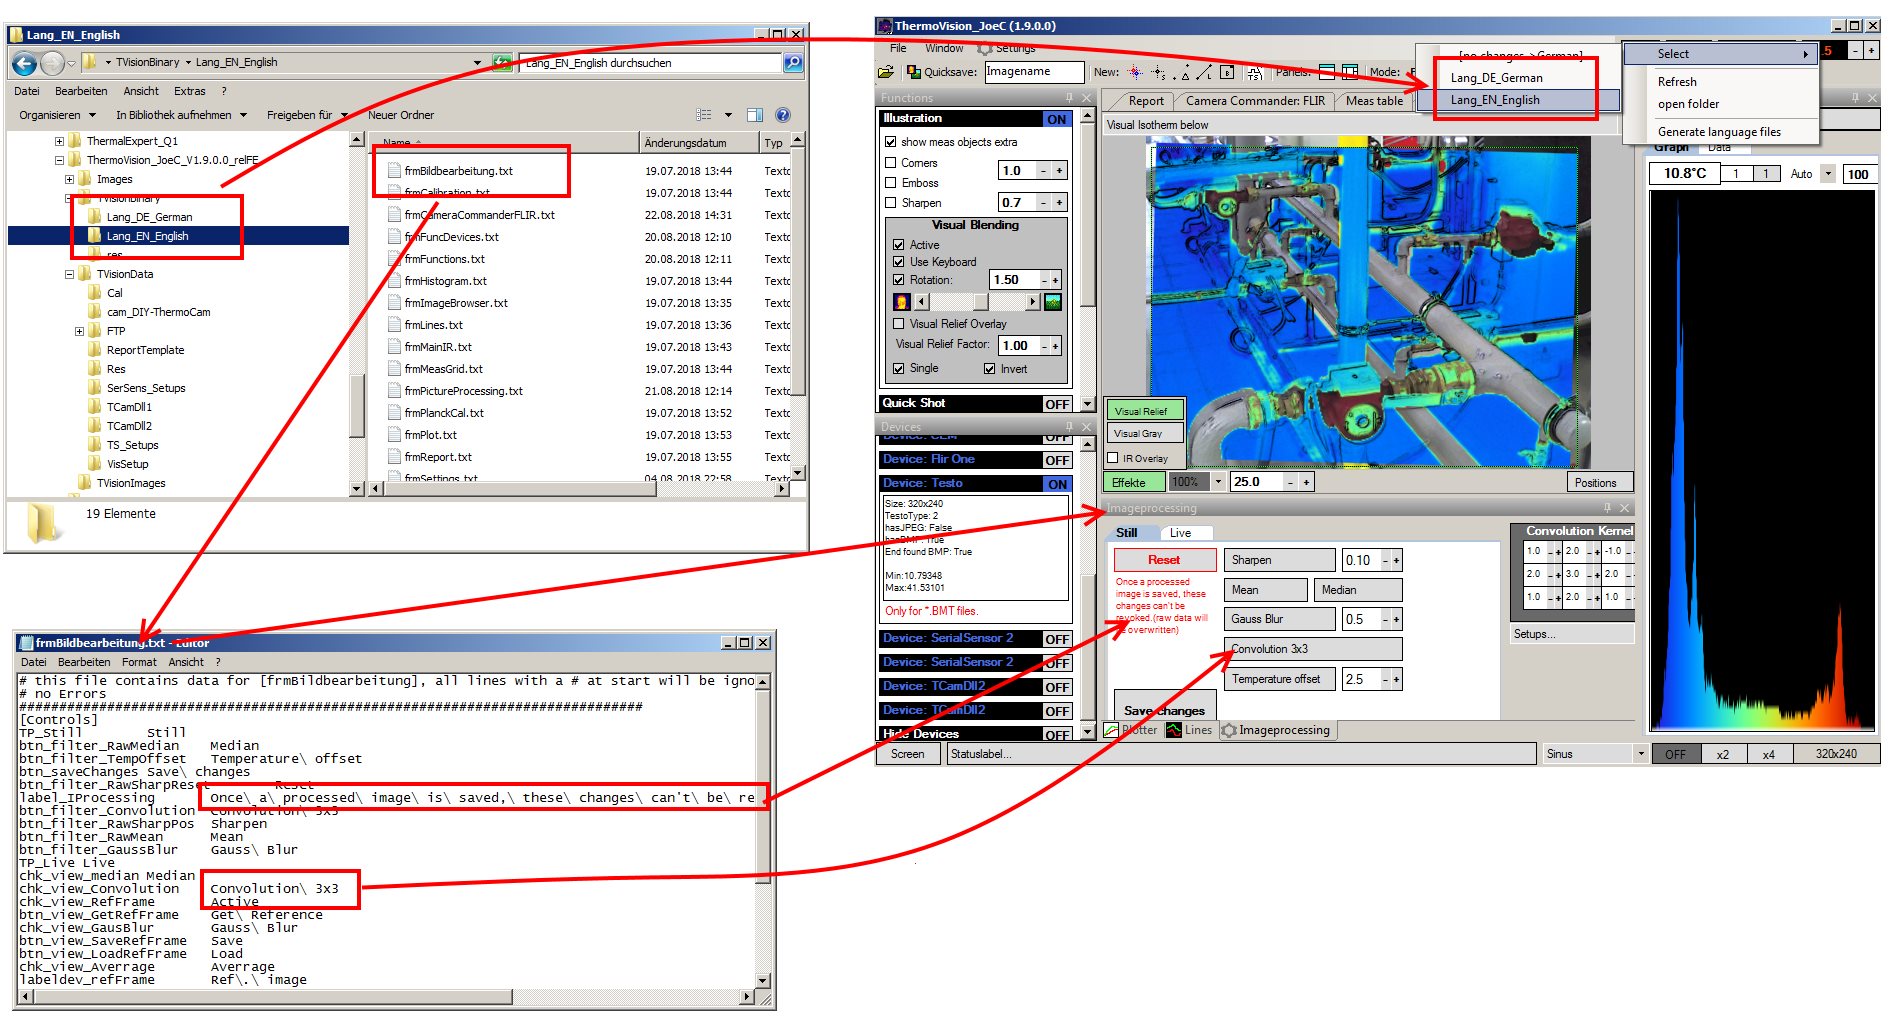1895x1023 pixels.
Task: Uncheck the Invert checkbox
Action: coord(990,369)
